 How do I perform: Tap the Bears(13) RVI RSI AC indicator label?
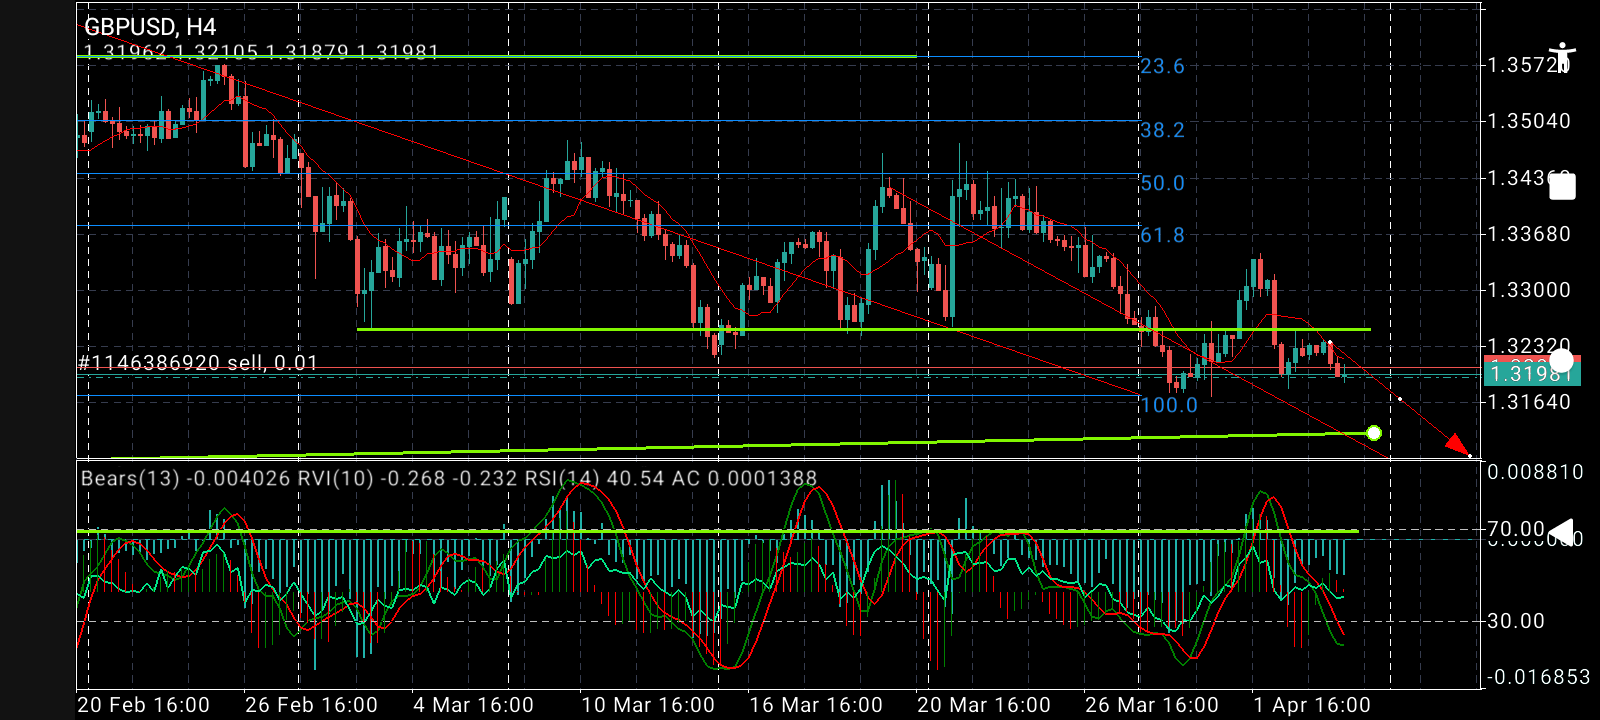click(449, 478)
